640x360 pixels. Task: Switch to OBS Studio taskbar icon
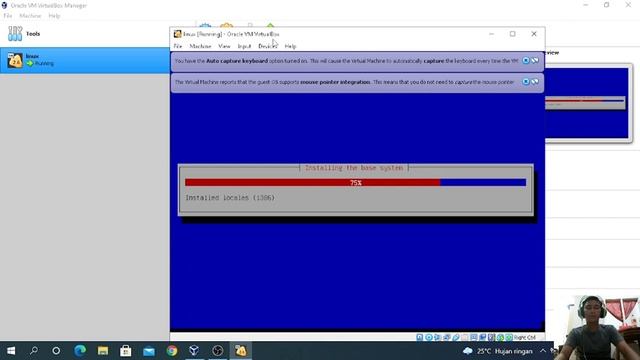click(x=218, y=351)
